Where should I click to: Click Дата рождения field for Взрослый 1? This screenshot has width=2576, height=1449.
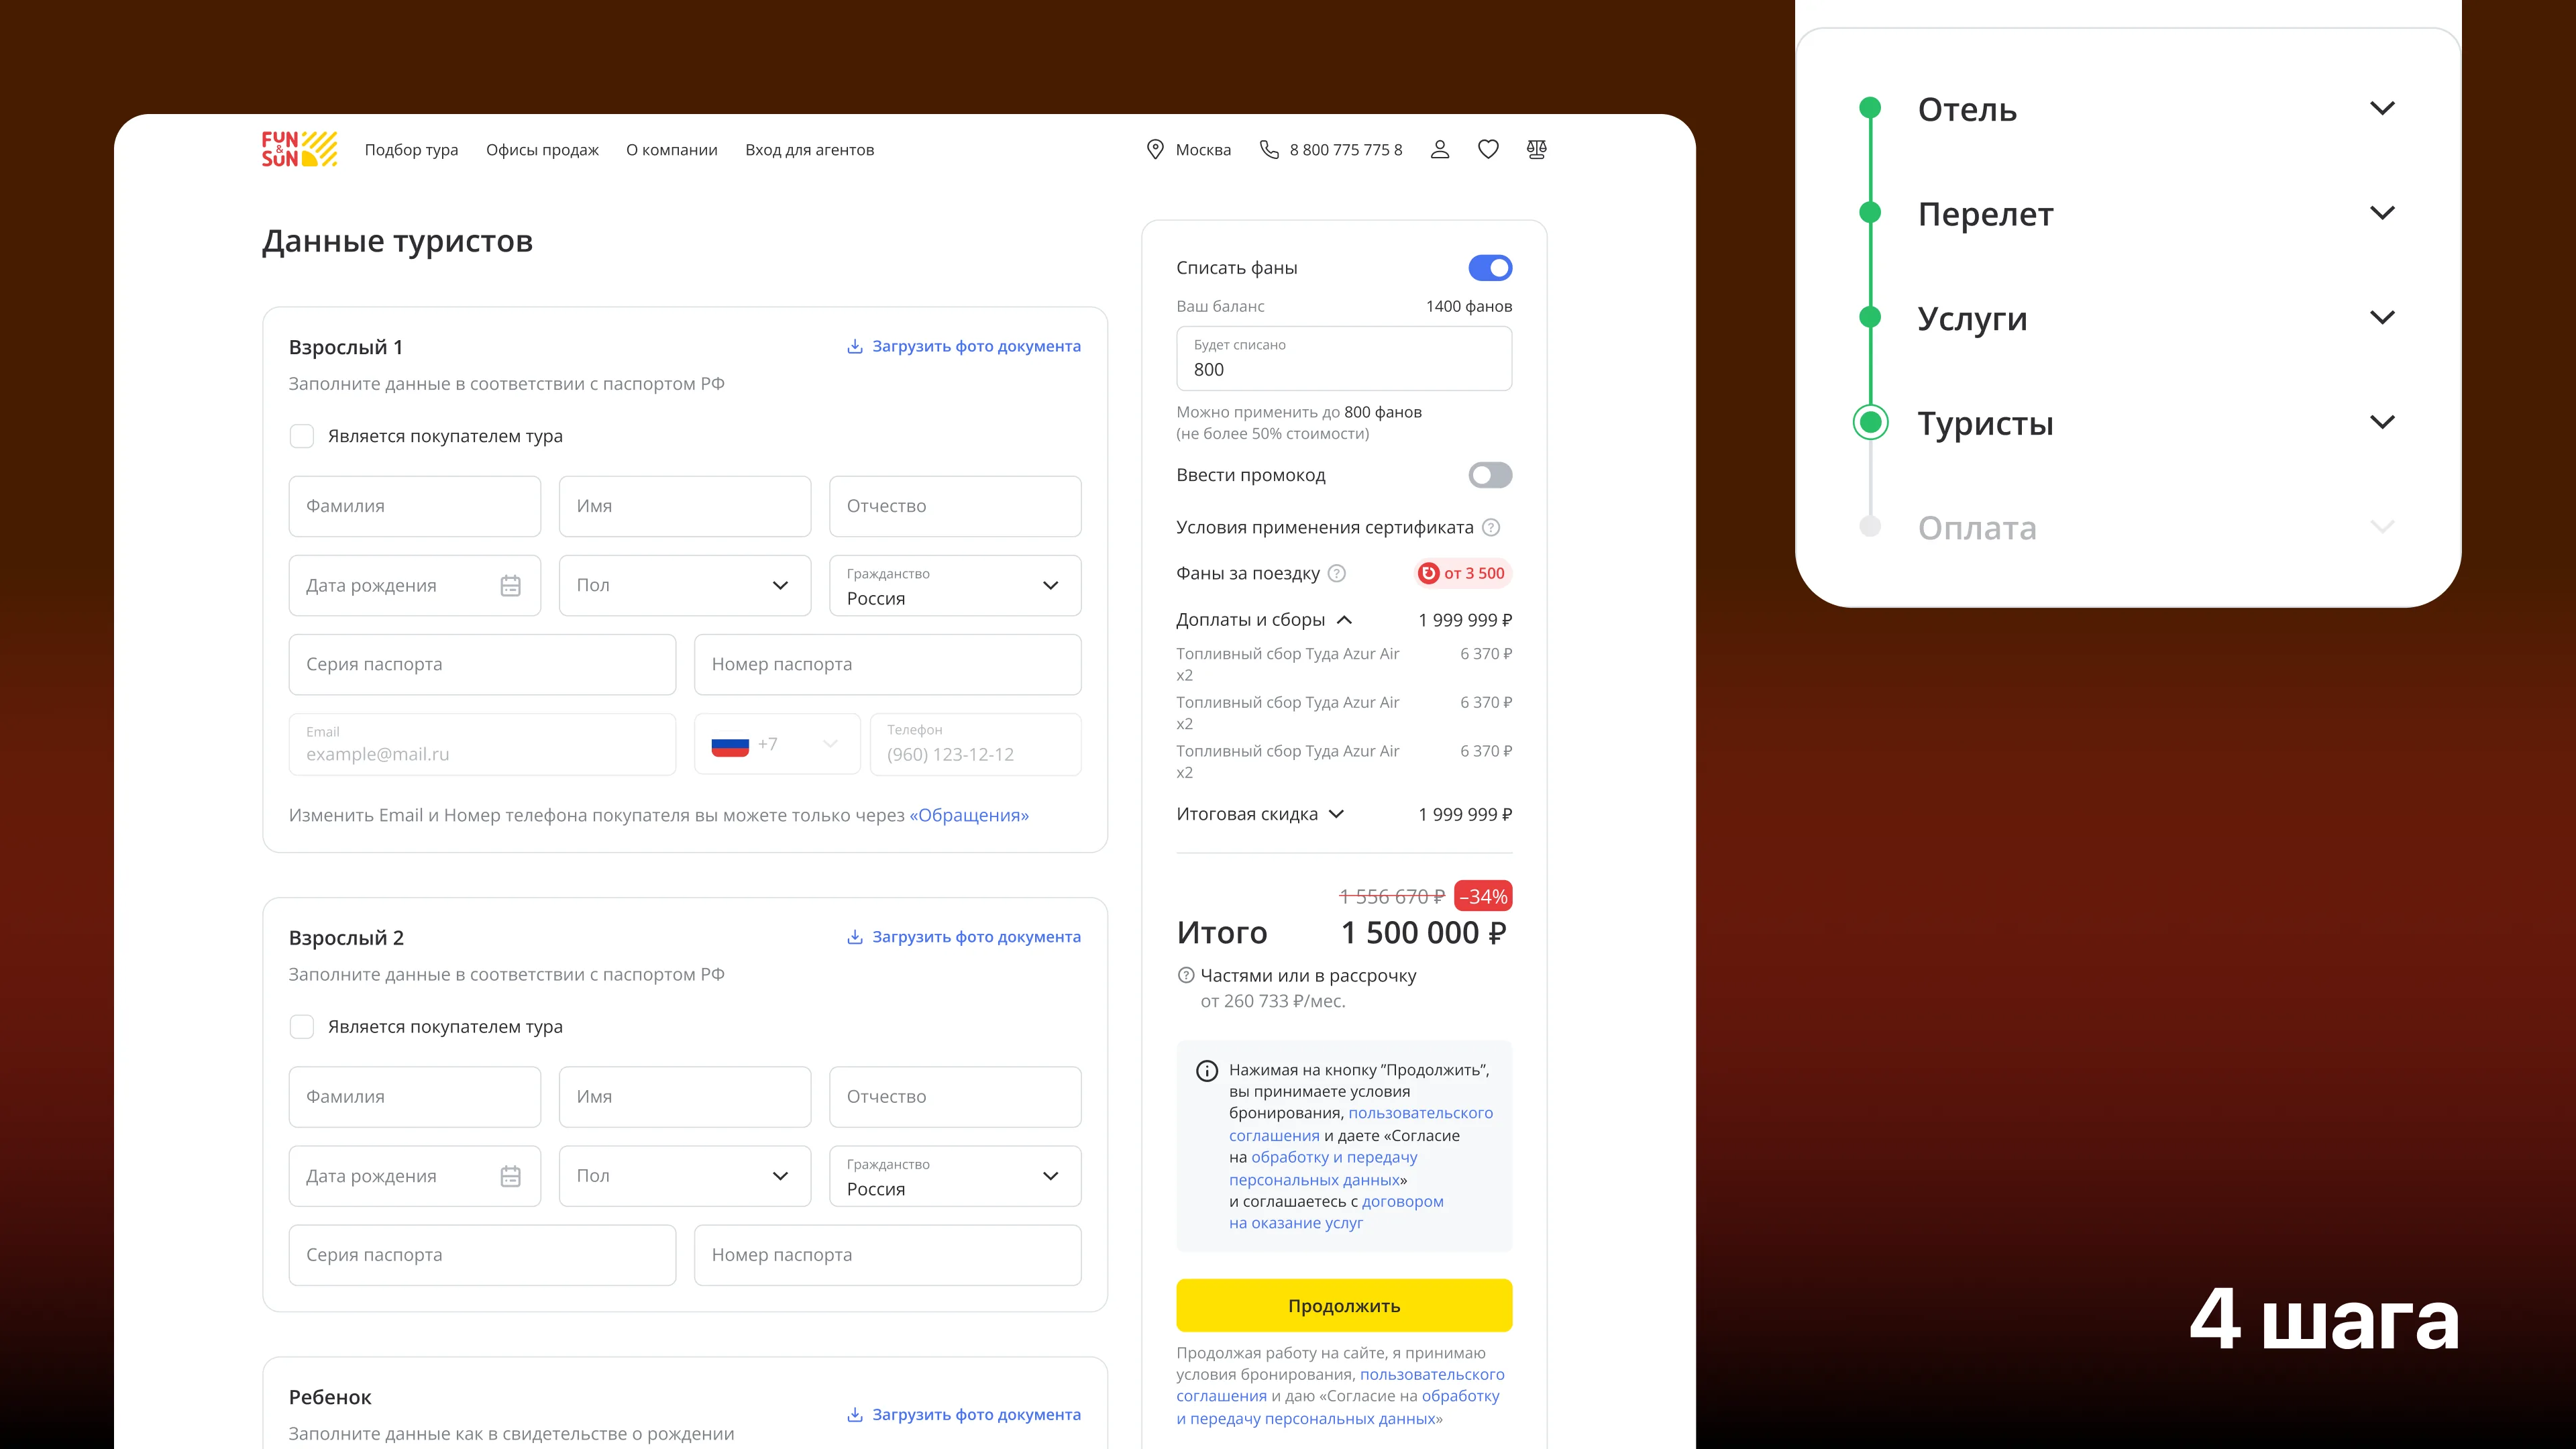[415, 586]
